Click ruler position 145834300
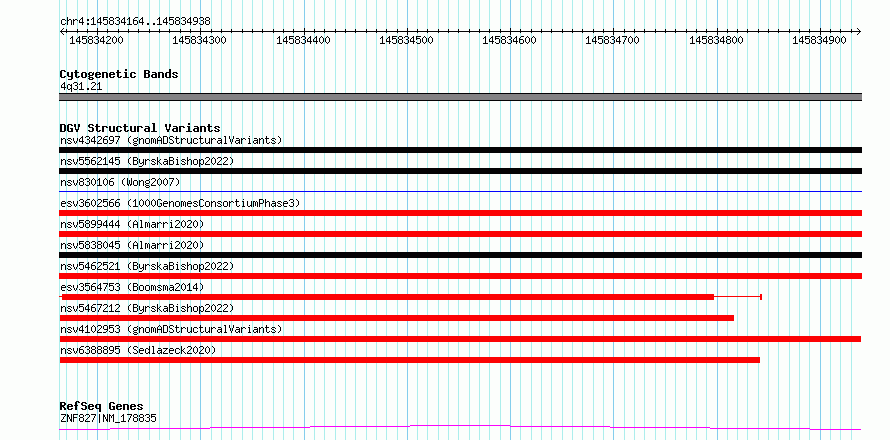890x440 pixels. point(199,40)
